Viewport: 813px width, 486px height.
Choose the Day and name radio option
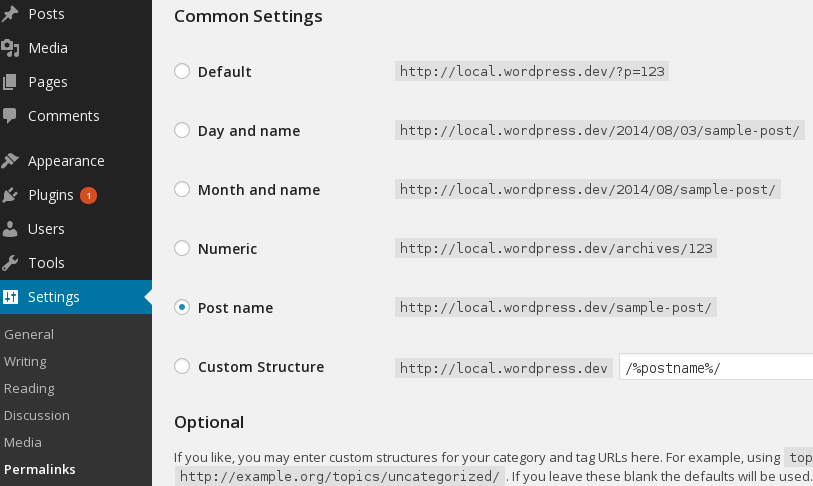[182, 130]
